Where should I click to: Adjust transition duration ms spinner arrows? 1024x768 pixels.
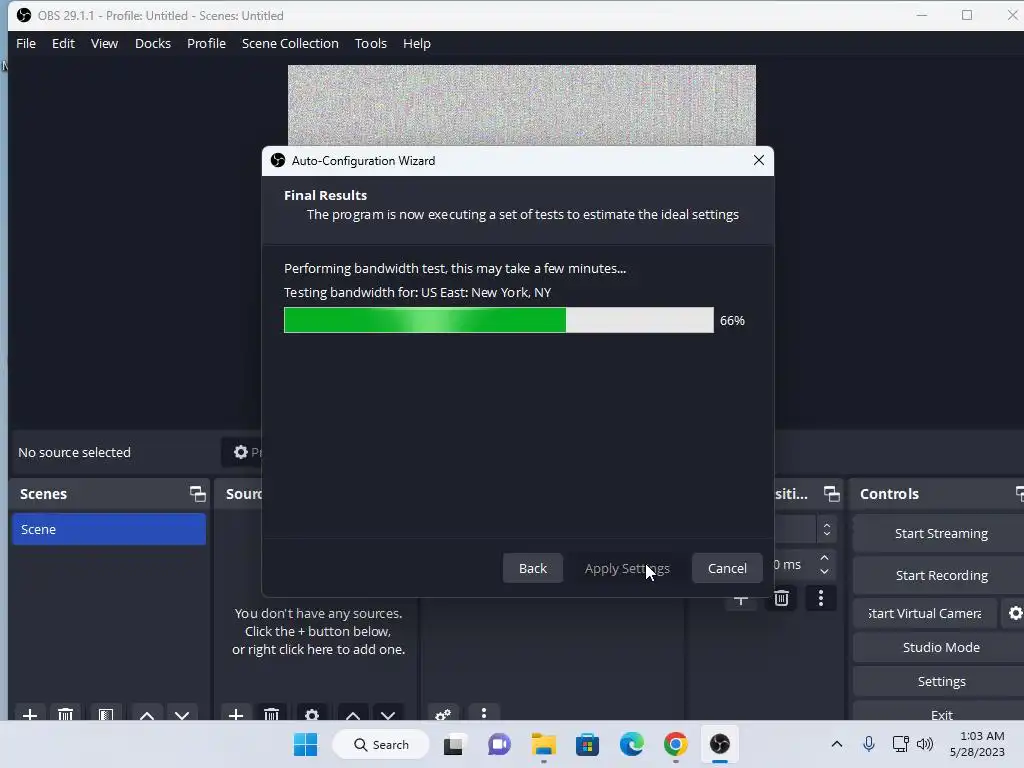(x=824, y=564)
